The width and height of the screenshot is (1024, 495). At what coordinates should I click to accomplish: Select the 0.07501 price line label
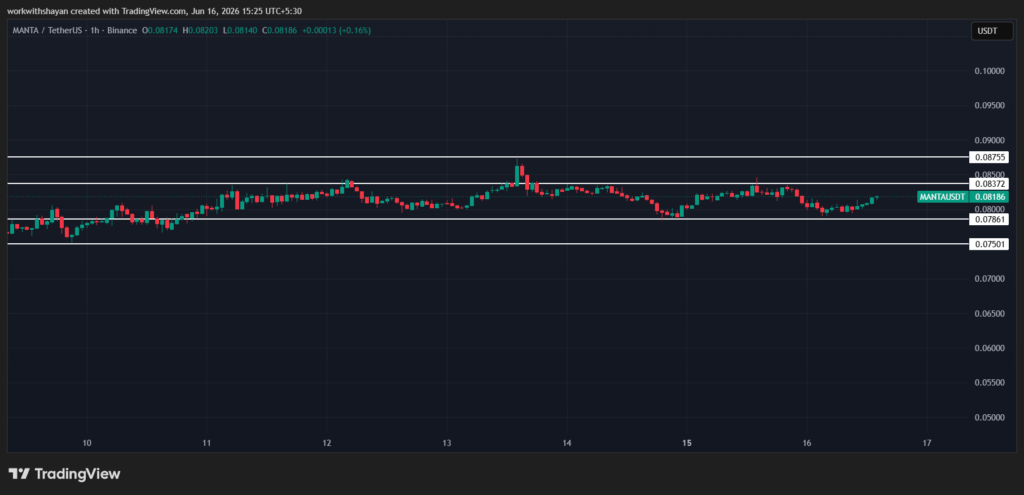pos(989,244)
